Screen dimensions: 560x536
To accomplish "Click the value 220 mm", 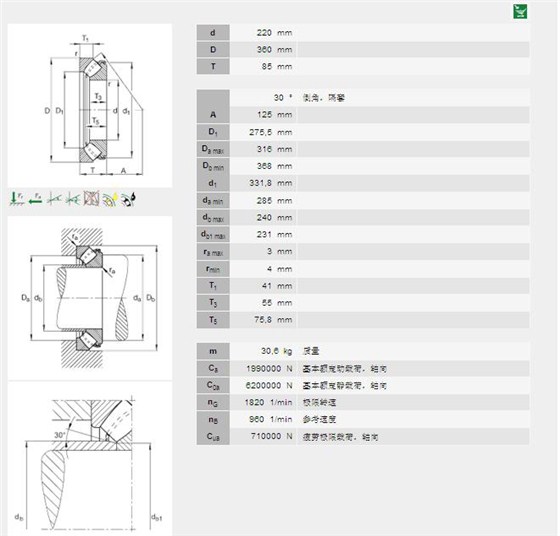I will [x=274, y=33].
